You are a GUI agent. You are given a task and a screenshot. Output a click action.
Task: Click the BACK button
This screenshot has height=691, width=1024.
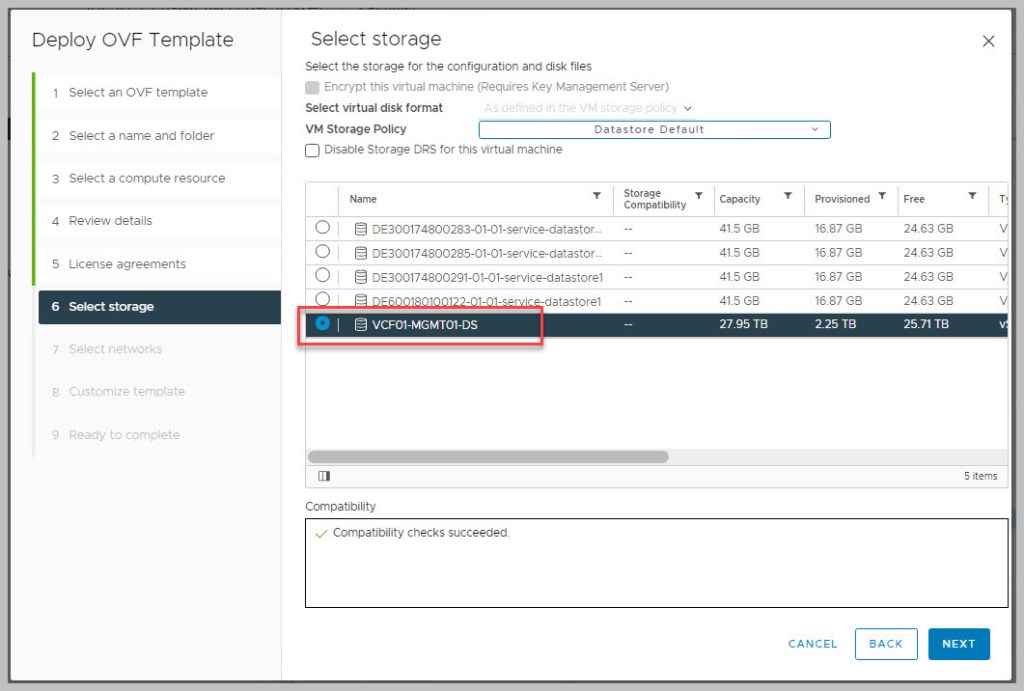pos(885,644)
